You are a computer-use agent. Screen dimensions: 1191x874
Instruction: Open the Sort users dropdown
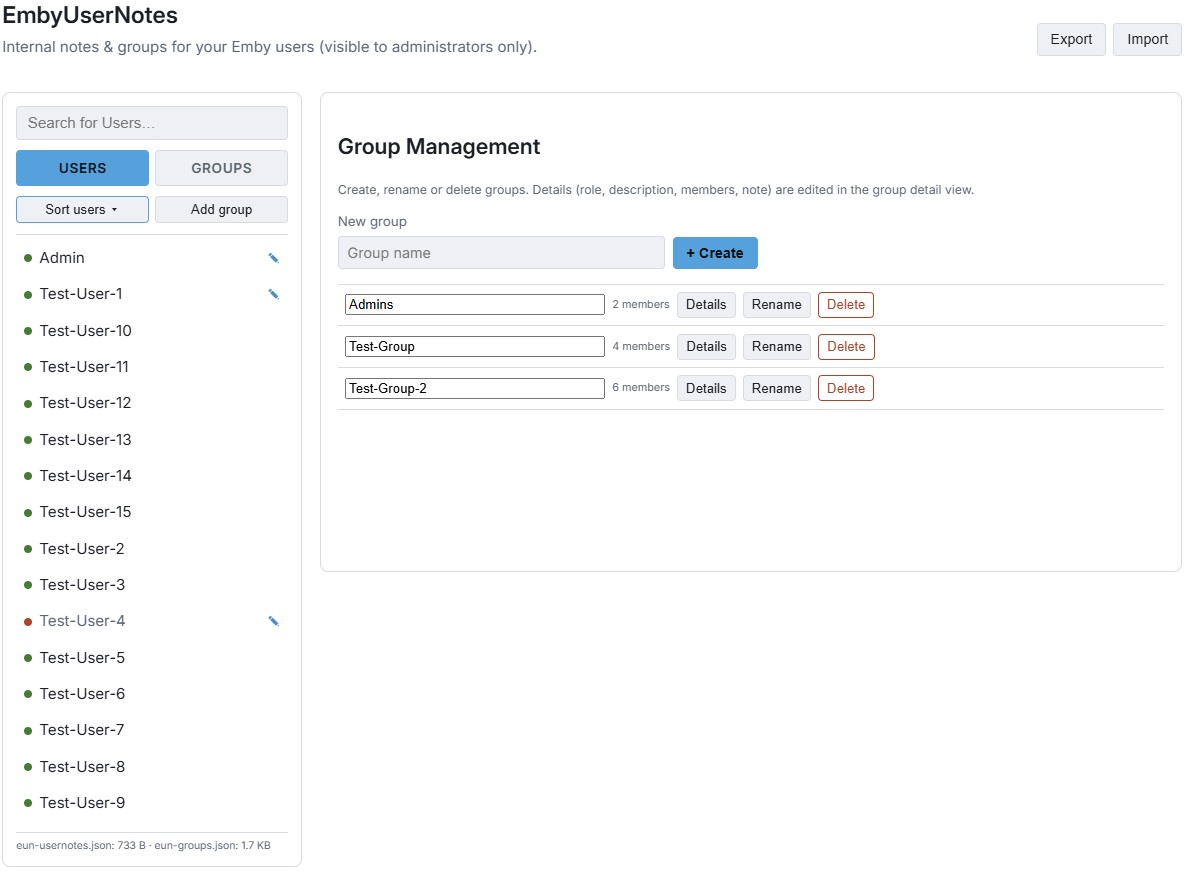click(x=82, y=210)
